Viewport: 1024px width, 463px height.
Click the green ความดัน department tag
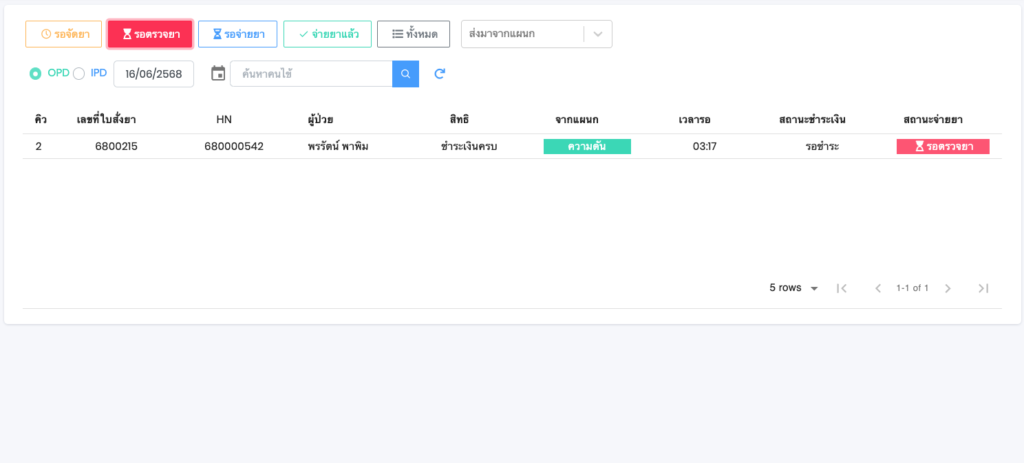pyautogui.click(x=587, y=146)
